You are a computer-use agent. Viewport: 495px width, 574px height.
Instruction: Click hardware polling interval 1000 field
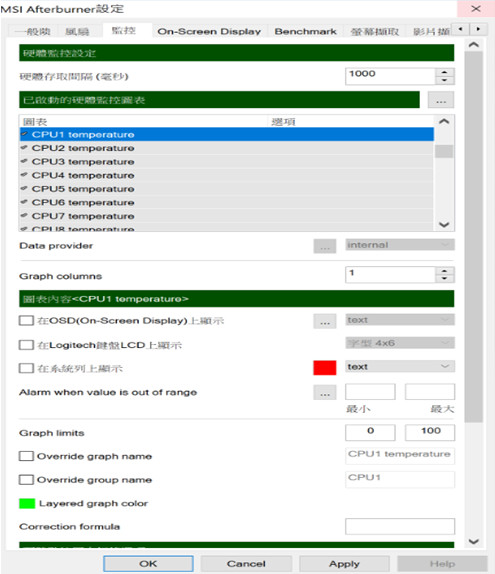pyautogui.click(x=390, y=76)
